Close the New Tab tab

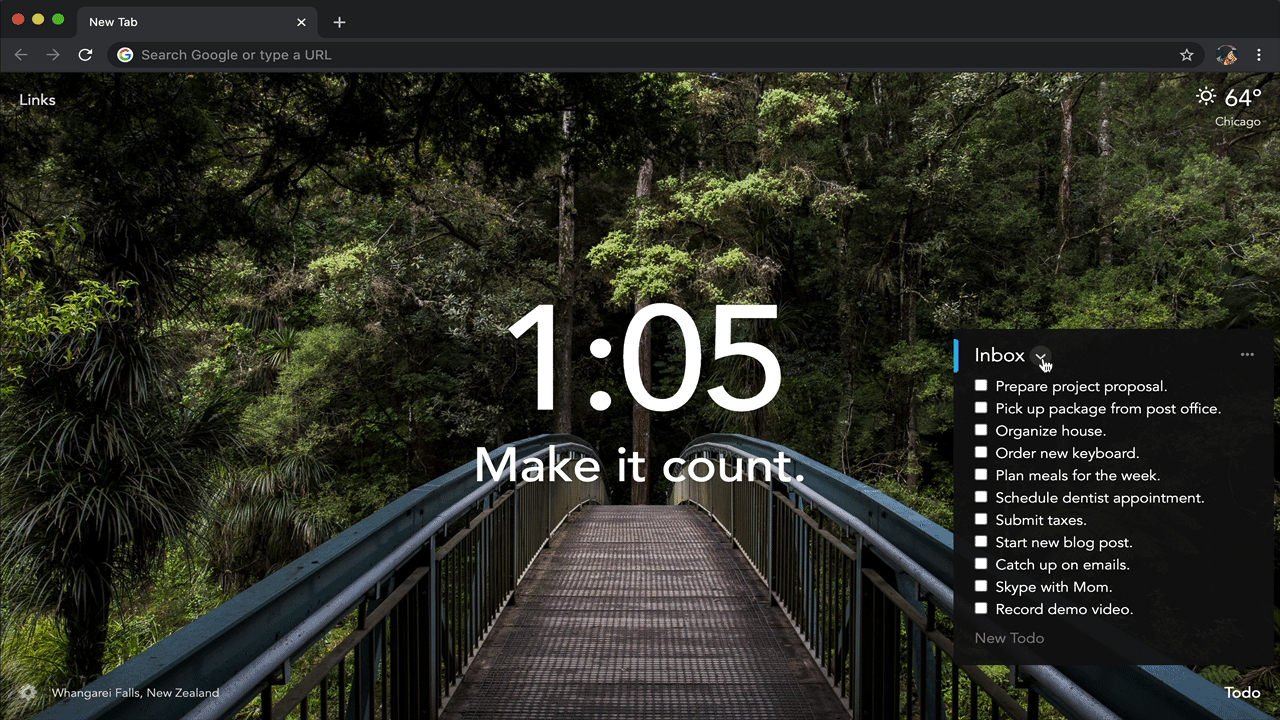point(301,22)
